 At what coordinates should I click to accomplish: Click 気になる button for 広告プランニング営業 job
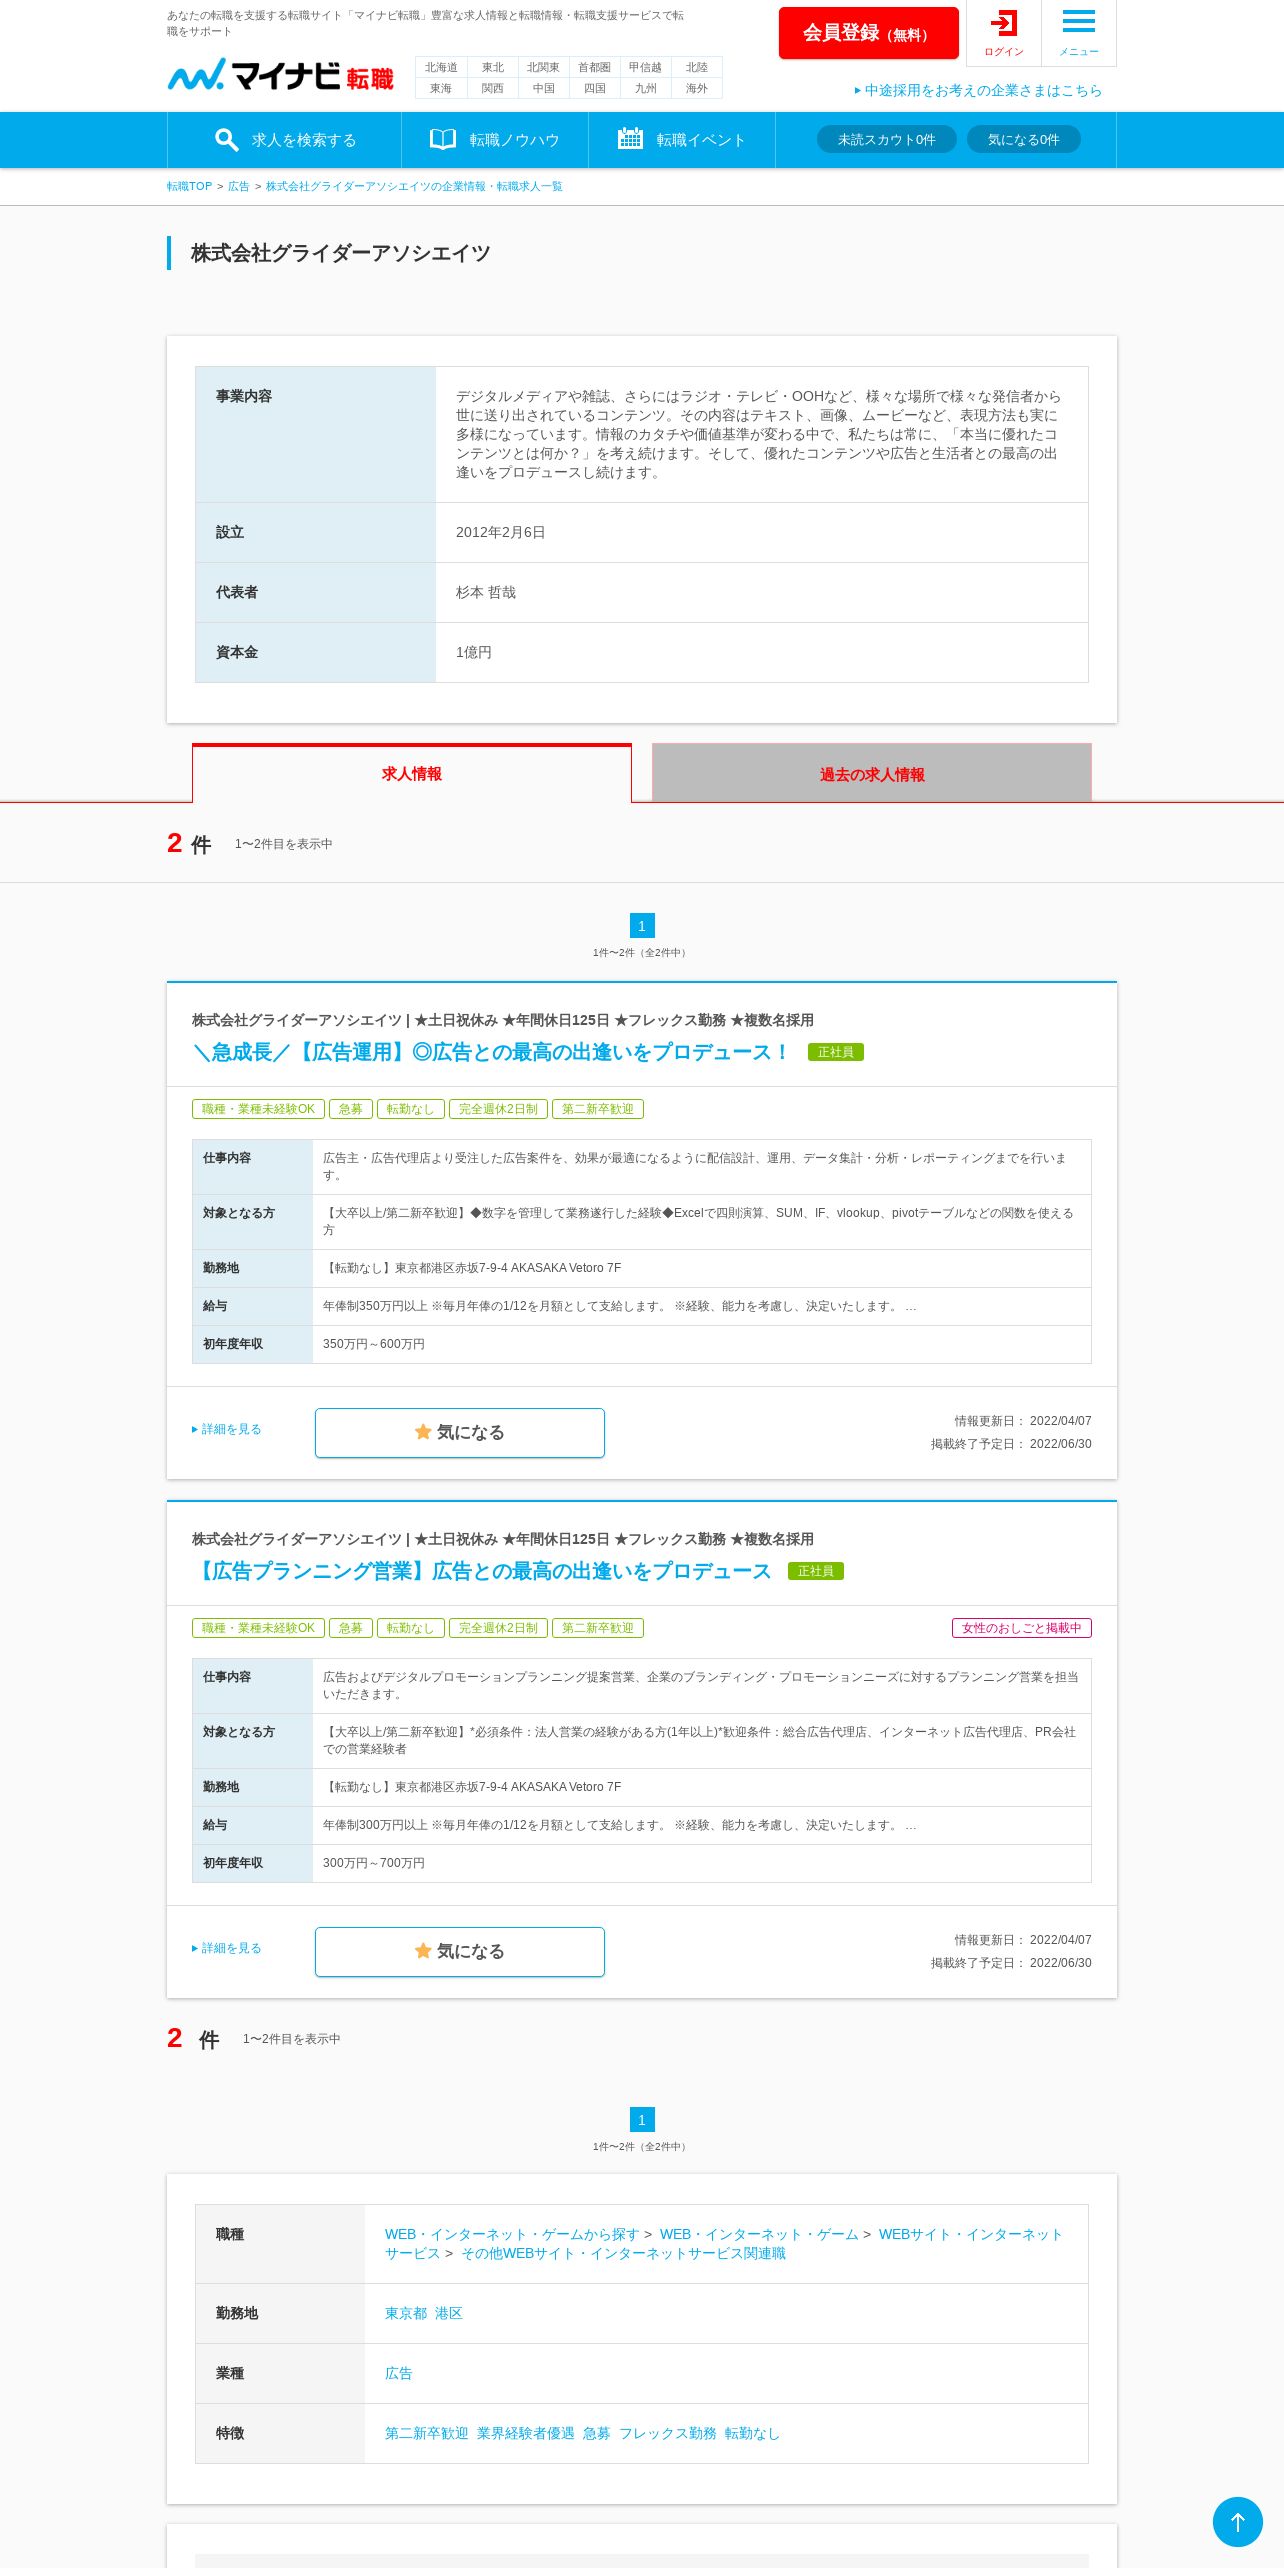[460, 1952]
